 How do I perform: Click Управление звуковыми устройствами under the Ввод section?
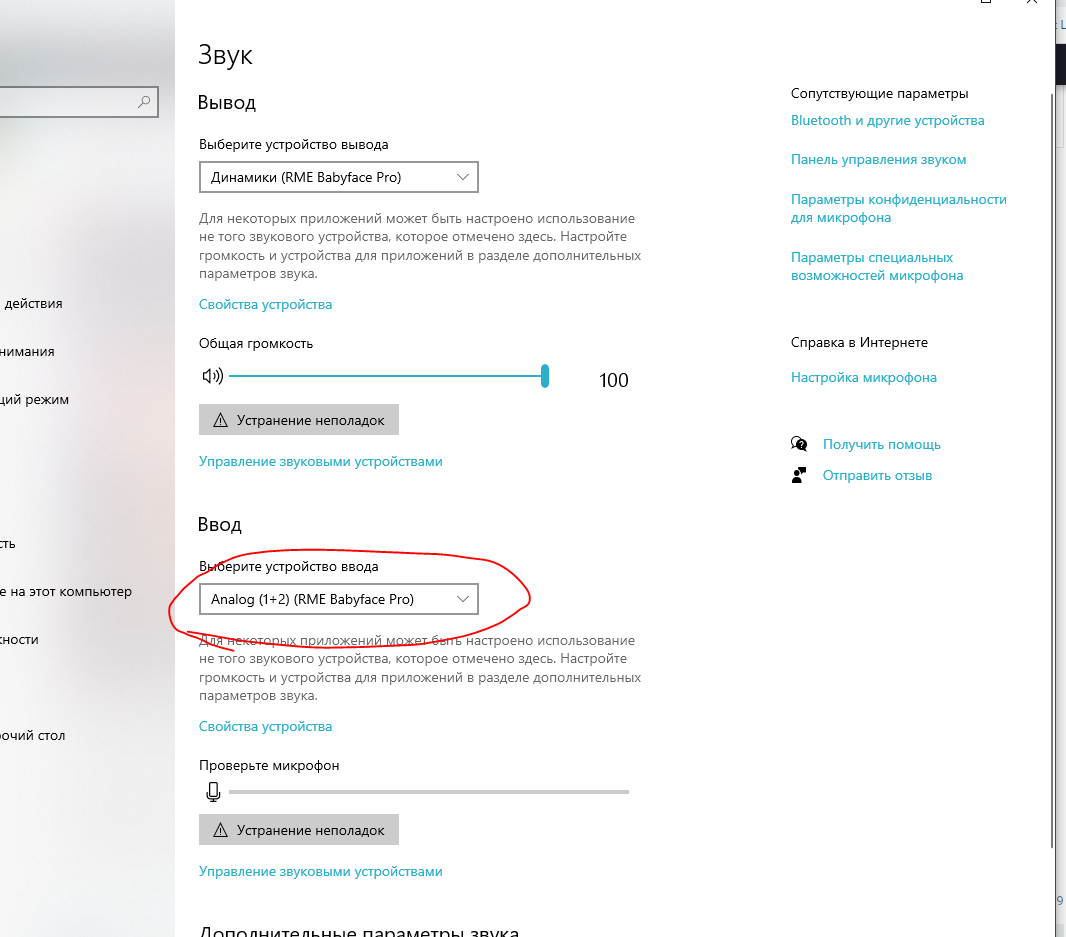pos(320,871)
